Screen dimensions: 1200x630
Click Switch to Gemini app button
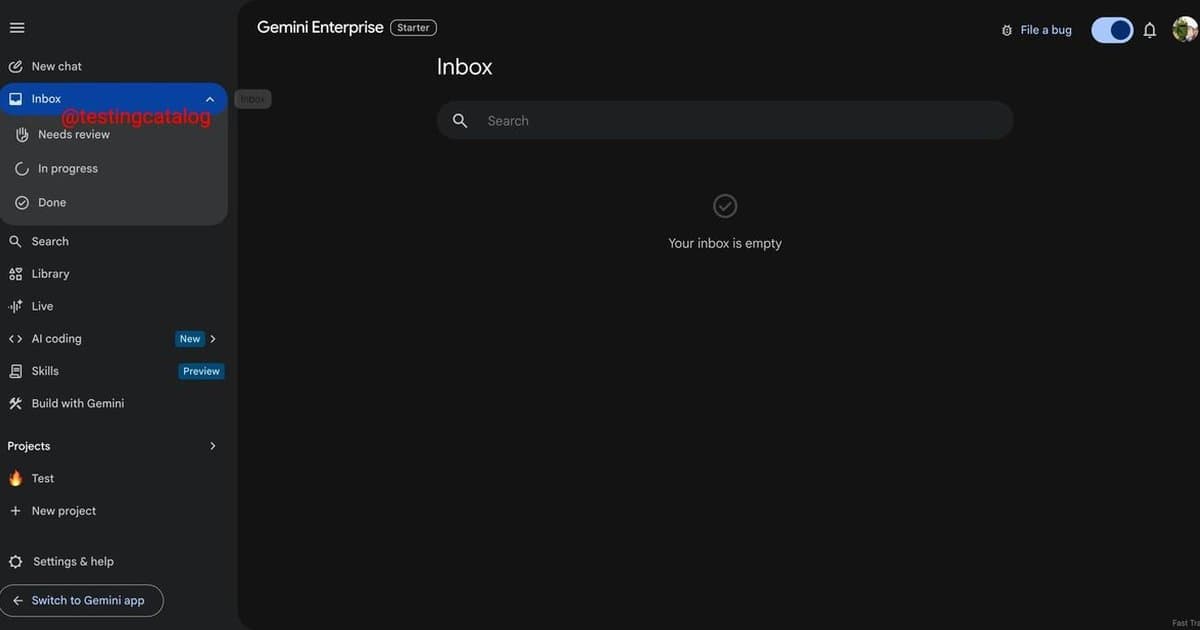[x=81, y=601]
